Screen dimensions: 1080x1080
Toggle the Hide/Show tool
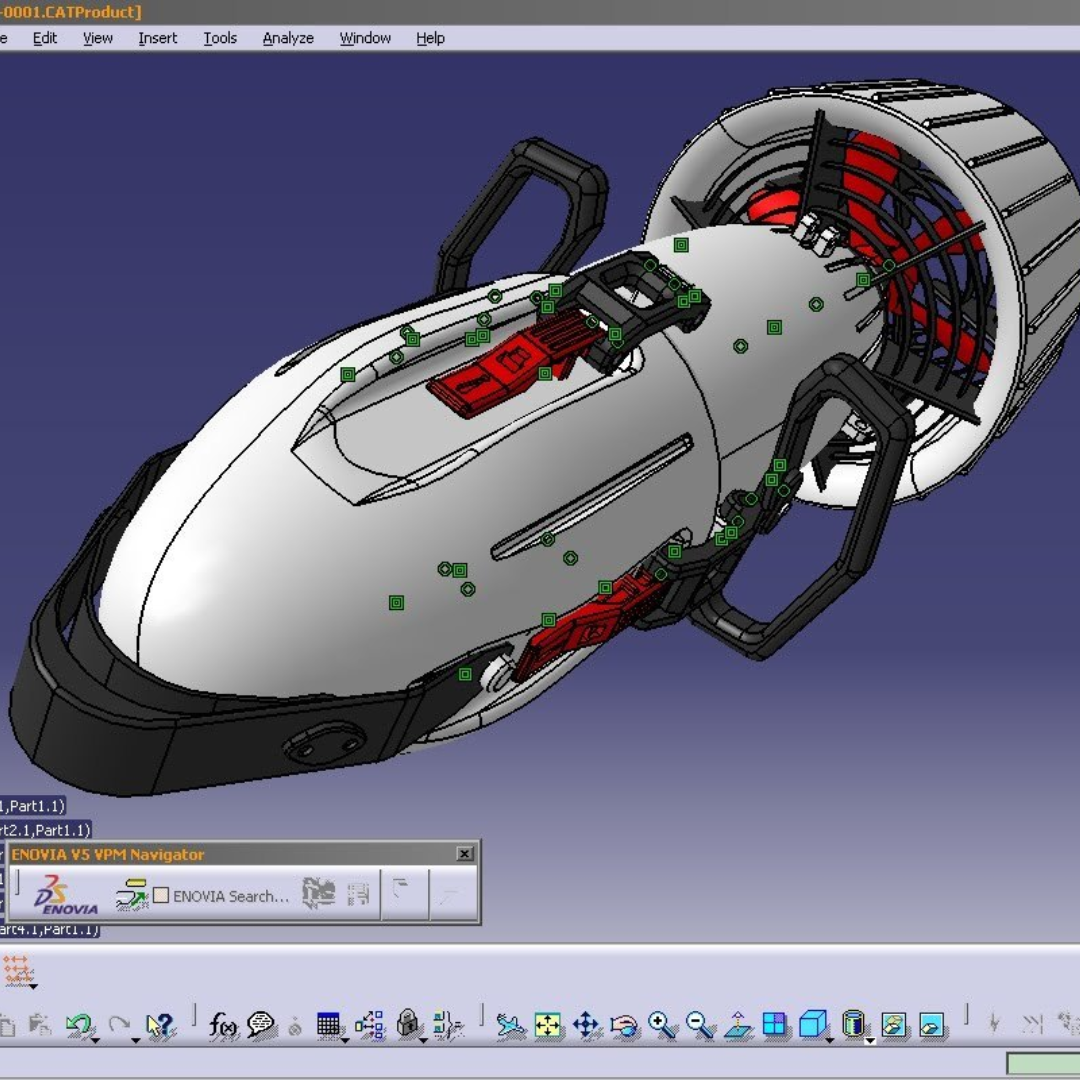click(x=894, y=1025)
